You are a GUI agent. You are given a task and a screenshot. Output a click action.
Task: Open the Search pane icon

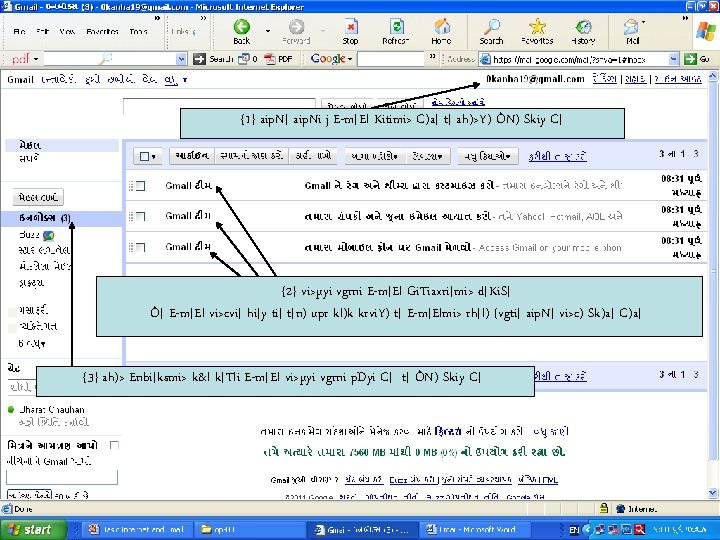pyautogui.click(x=491, y=27)
